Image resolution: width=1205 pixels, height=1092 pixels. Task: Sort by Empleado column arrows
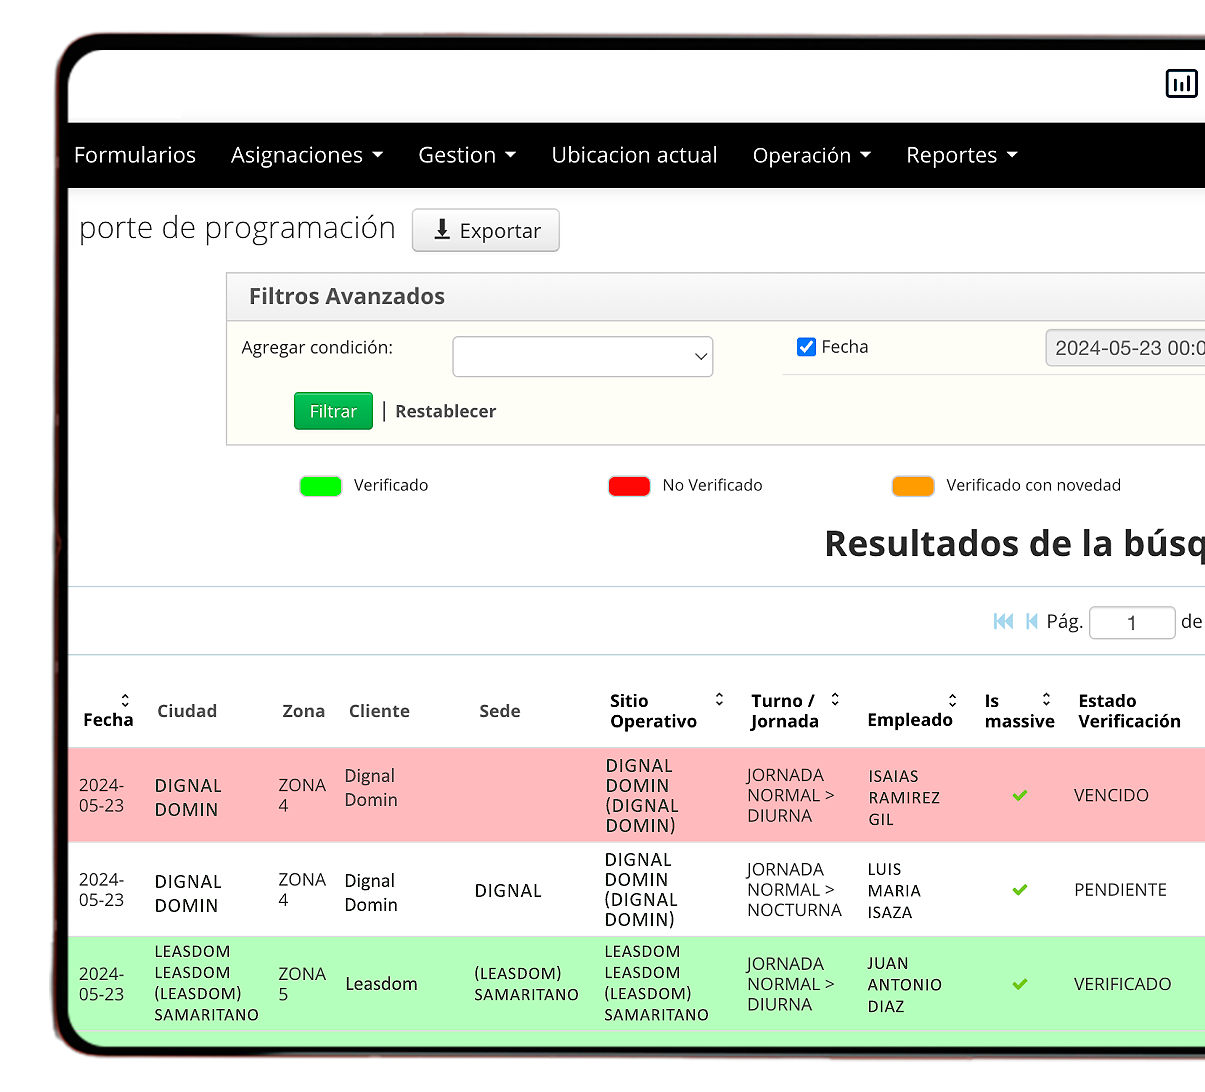[x=952, y=700]
